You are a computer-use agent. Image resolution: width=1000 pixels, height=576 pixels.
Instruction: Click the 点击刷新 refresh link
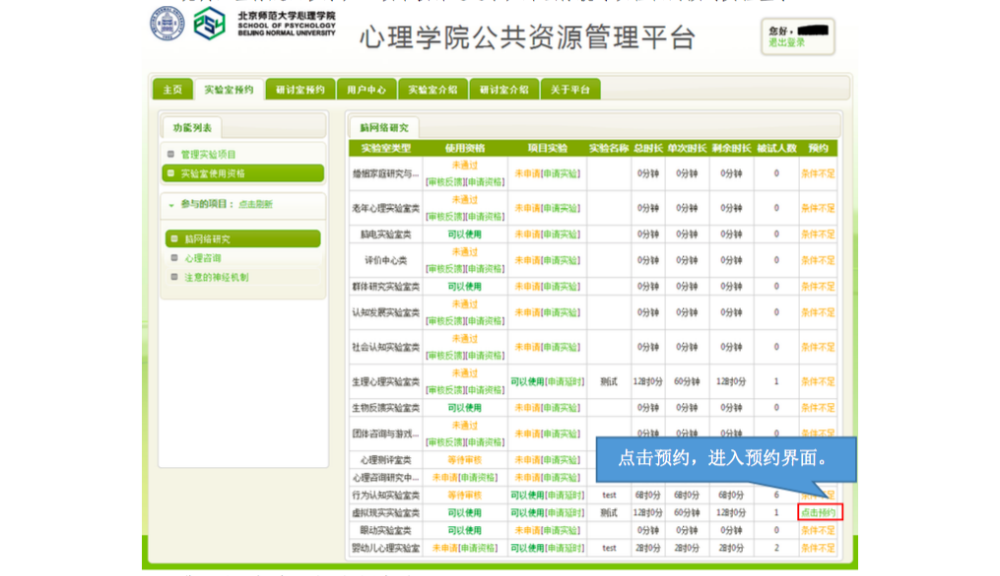coord(255,205)
